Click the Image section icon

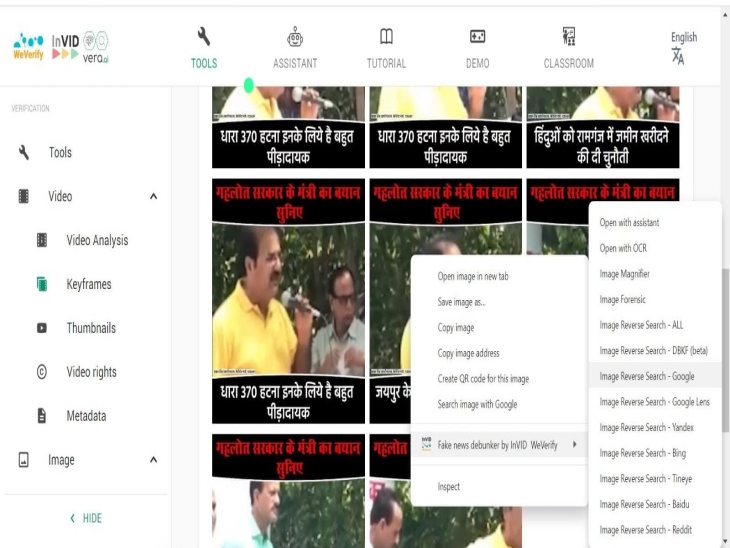click(24, 460)
